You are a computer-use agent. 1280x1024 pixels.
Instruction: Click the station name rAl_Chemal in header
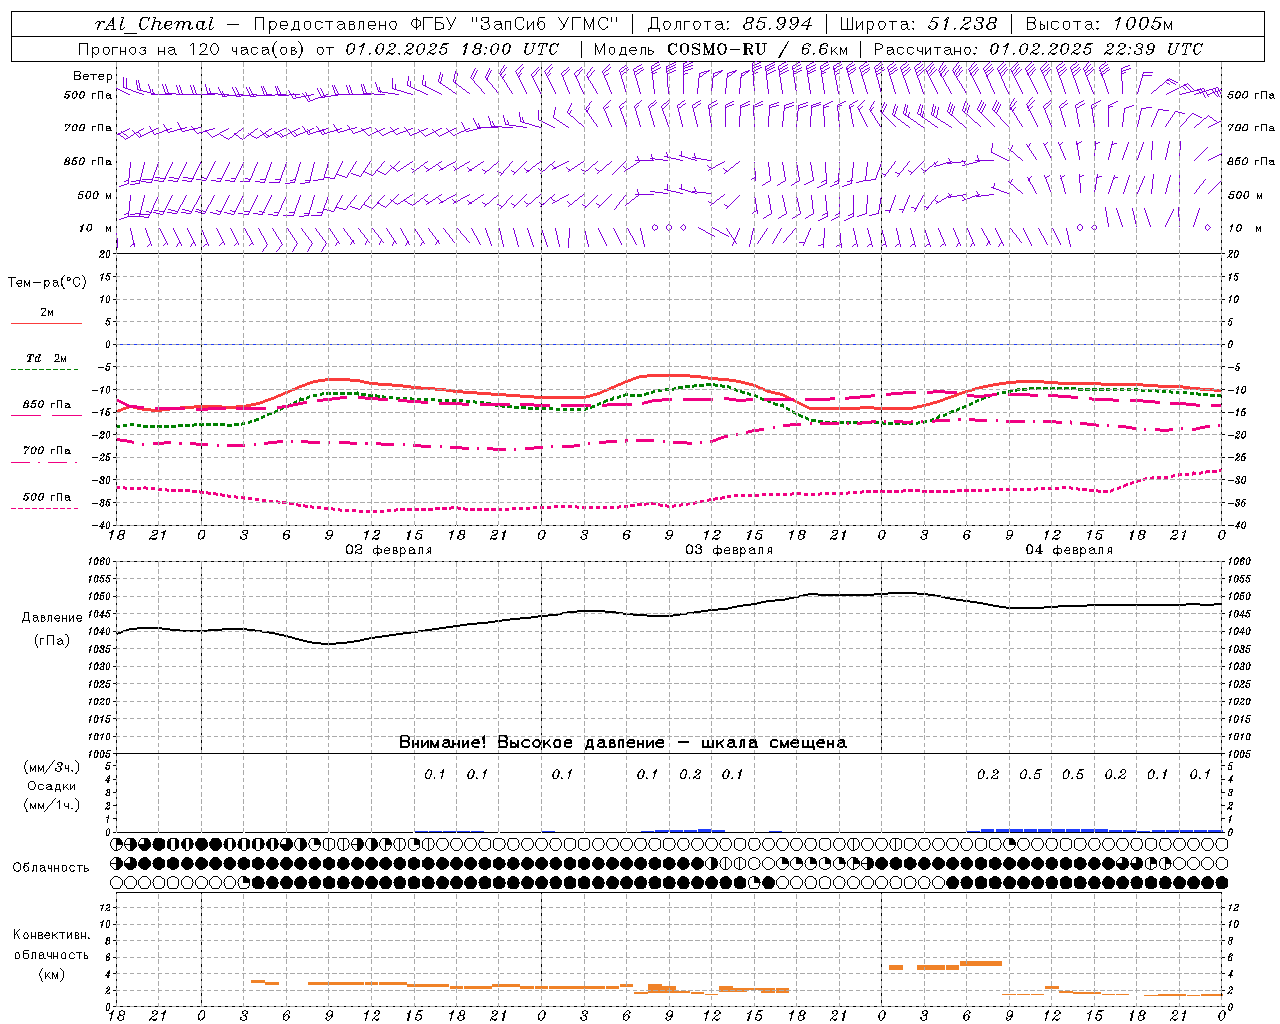[x=154, y=24]
